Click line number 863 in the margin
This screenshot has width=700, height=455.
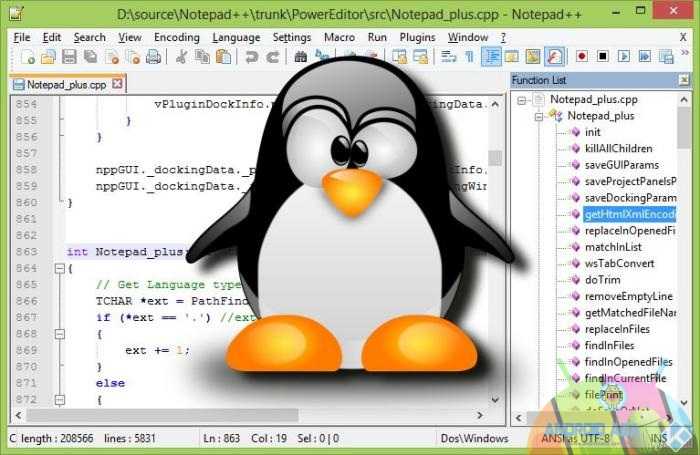(x=26, y=252)
